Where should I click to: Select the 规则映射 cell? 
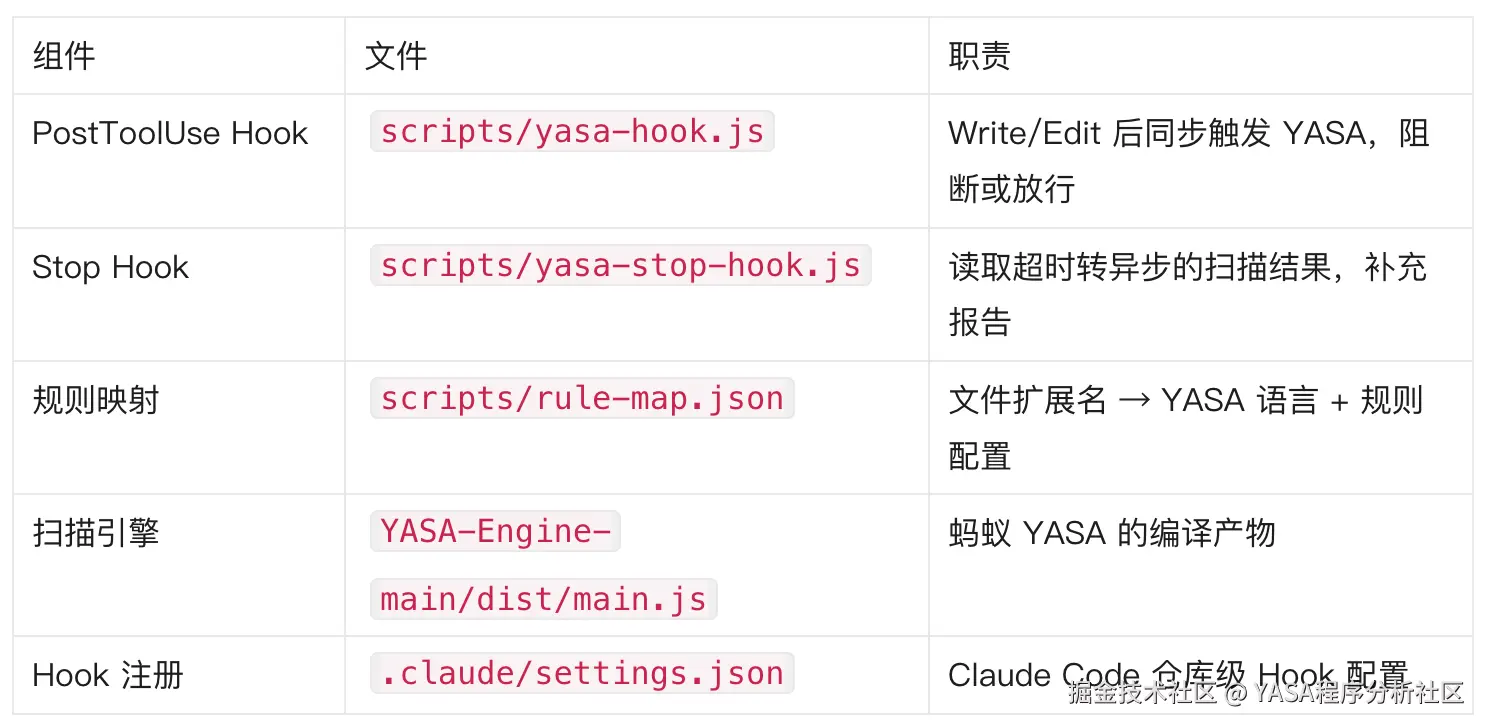click(x=96, y=401)
